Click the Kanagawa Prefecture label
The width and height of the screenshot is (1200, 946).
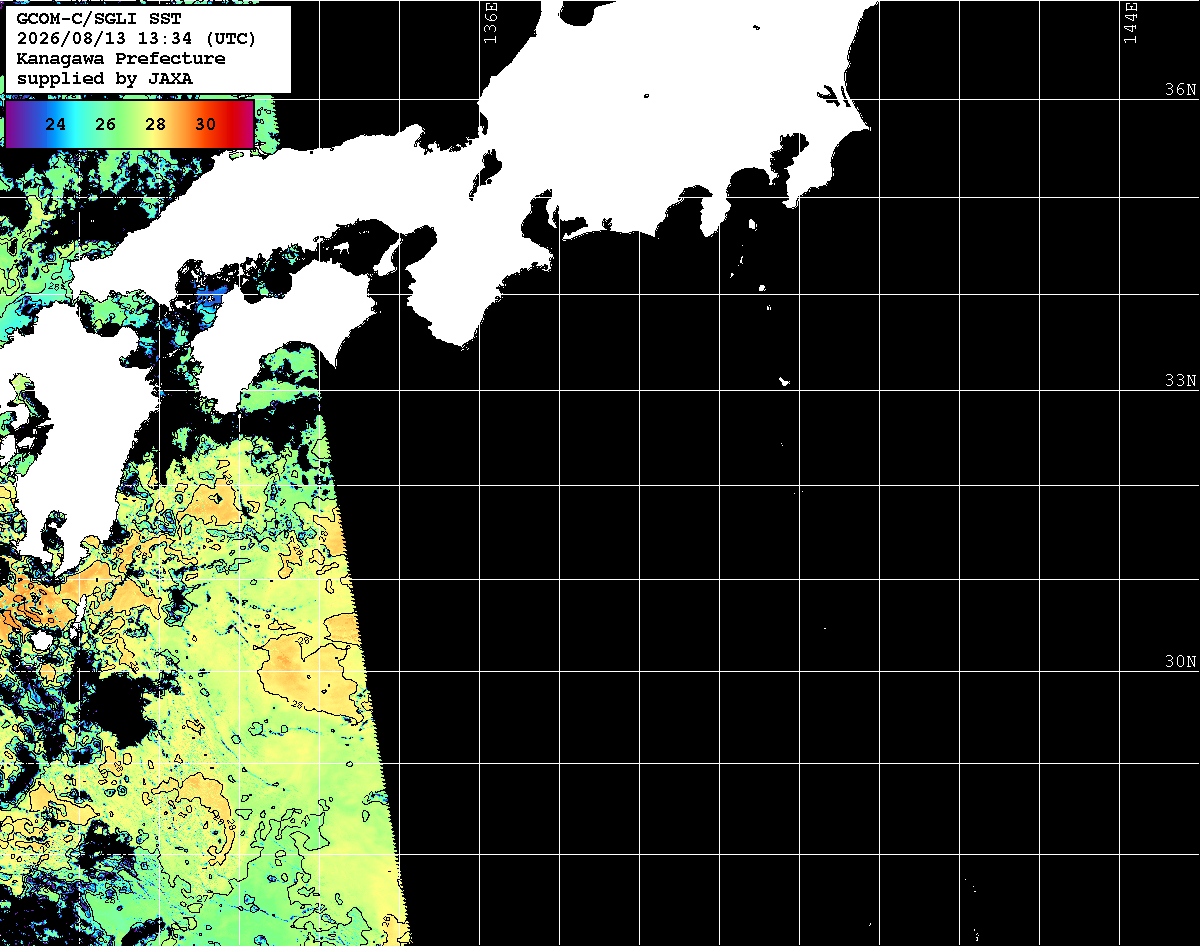coord(121,59)
